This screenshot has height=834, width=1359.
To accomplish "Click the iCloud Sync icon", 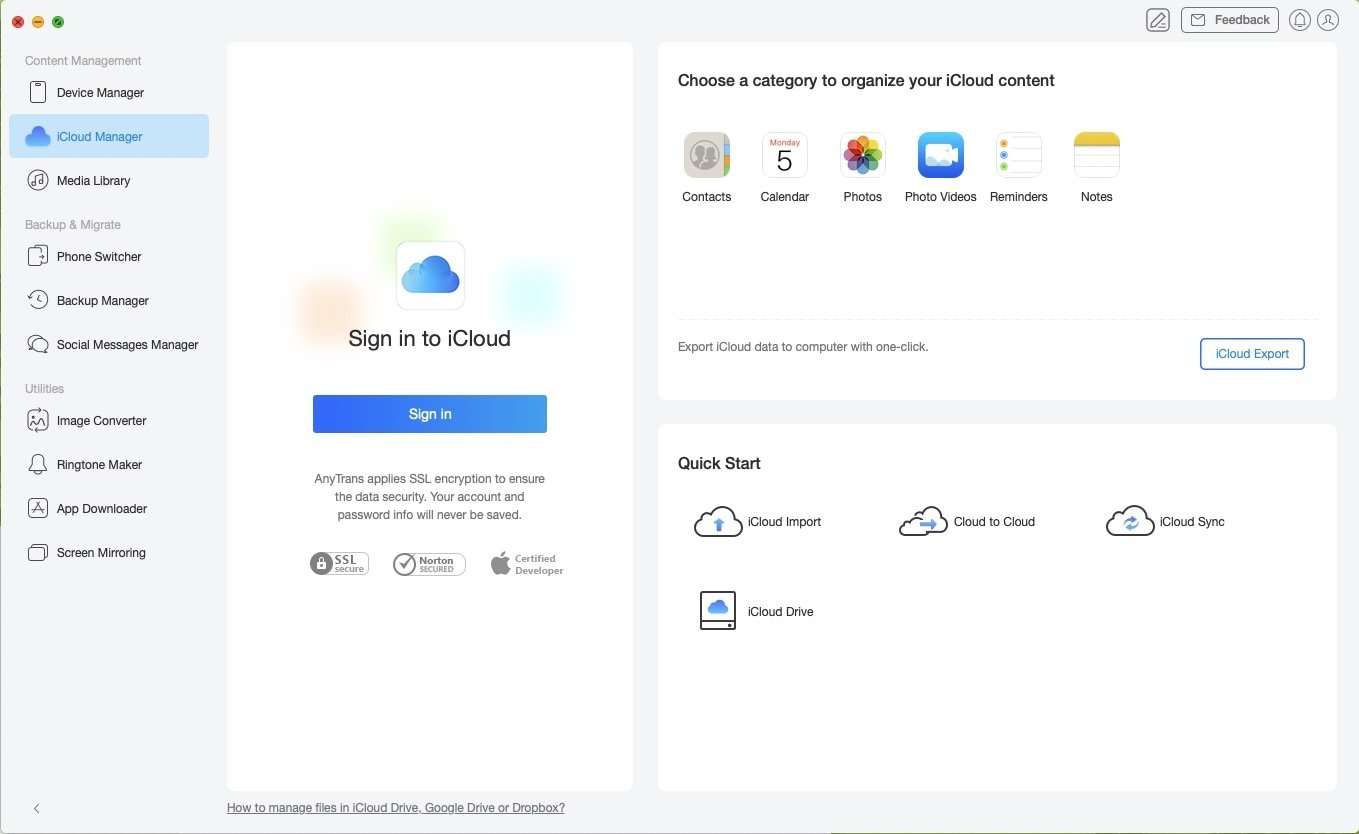I will point(1130,522).
